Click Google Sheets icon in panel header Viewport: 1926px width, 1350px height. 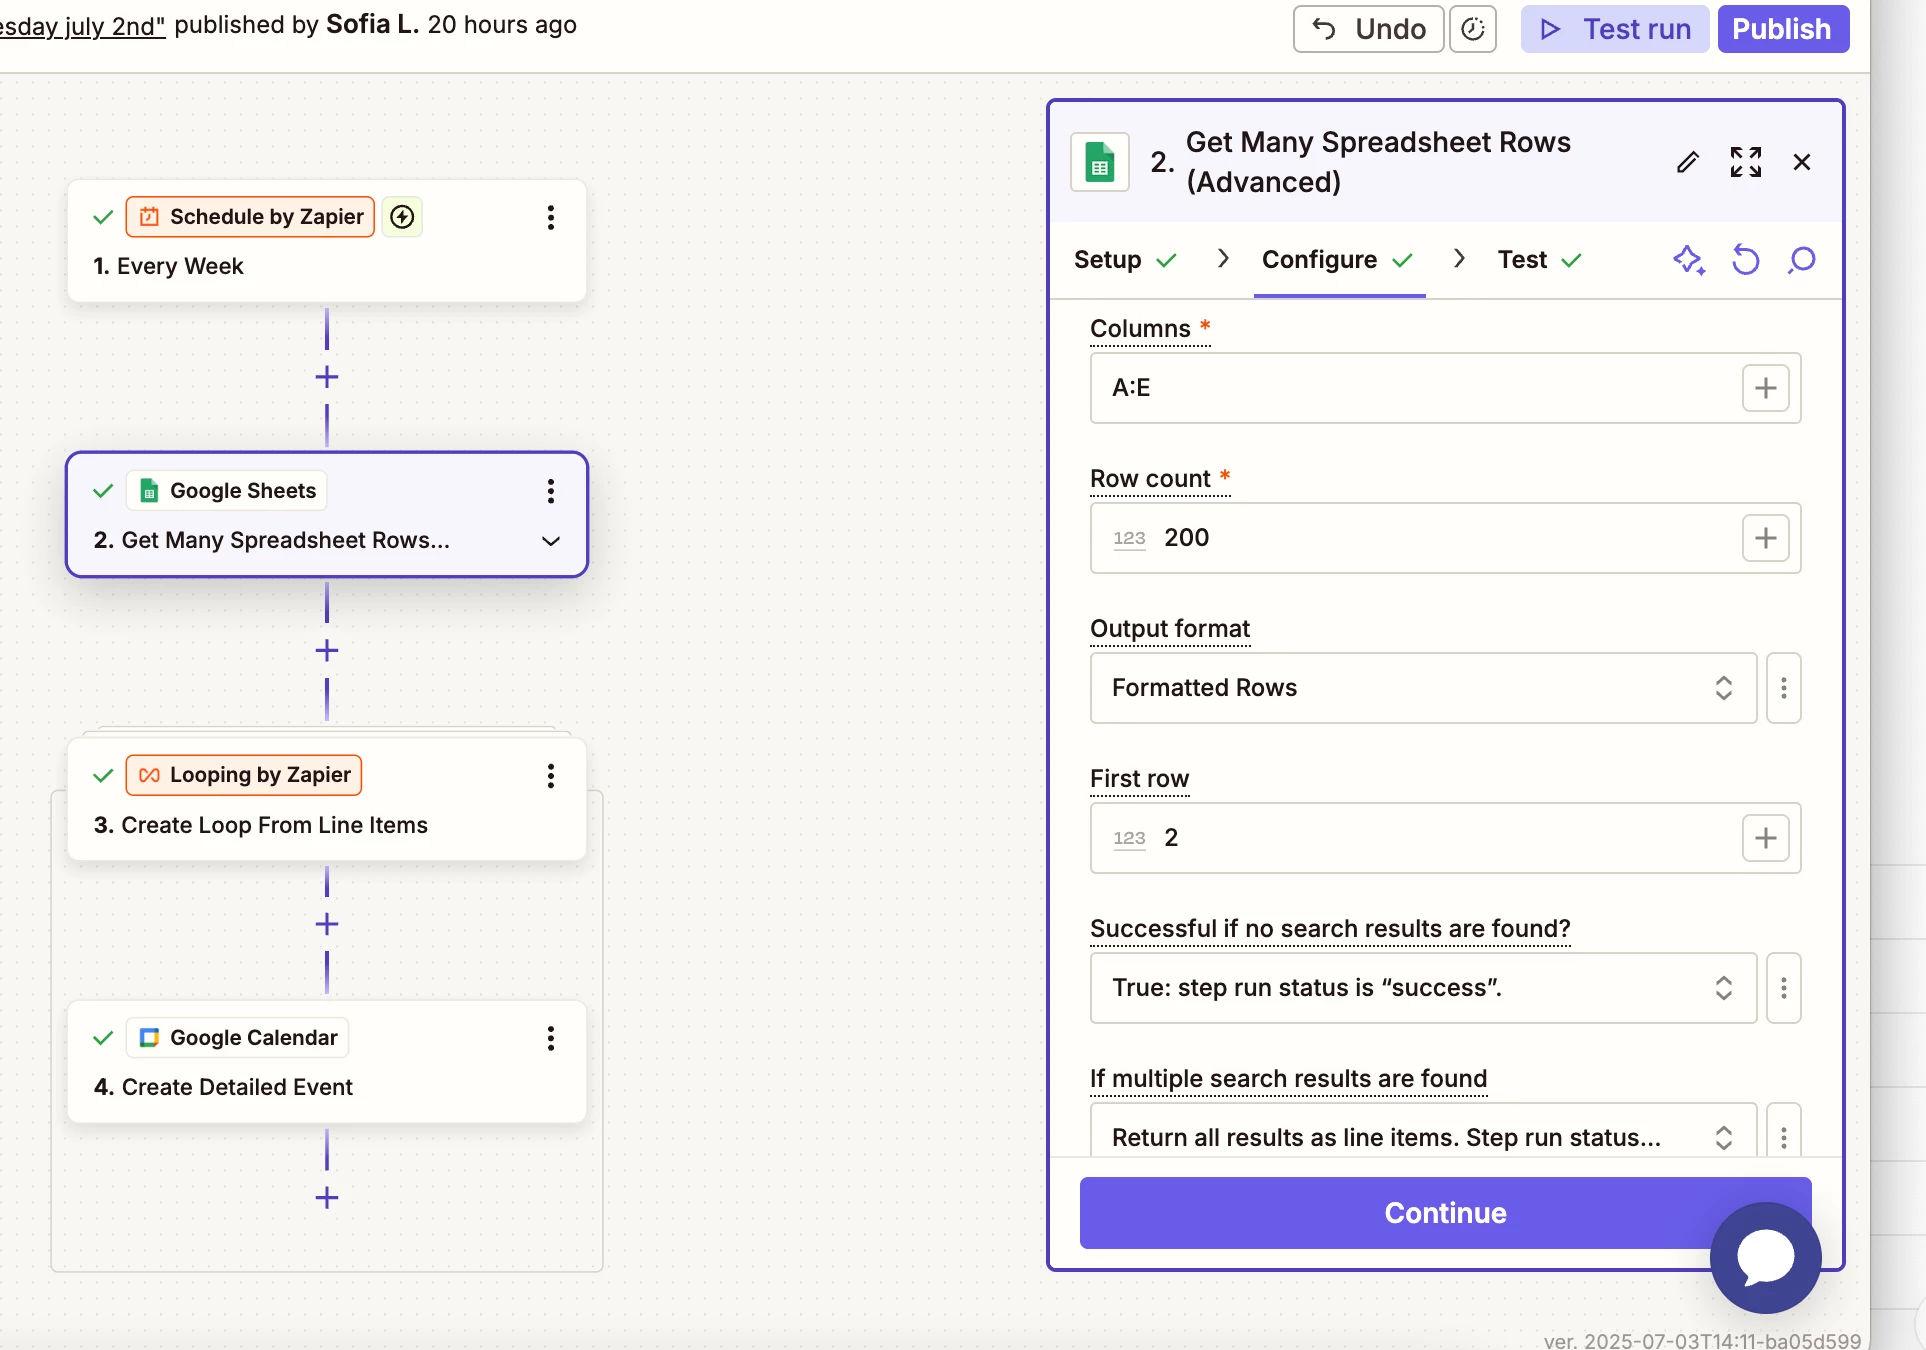click(1100, 162)
